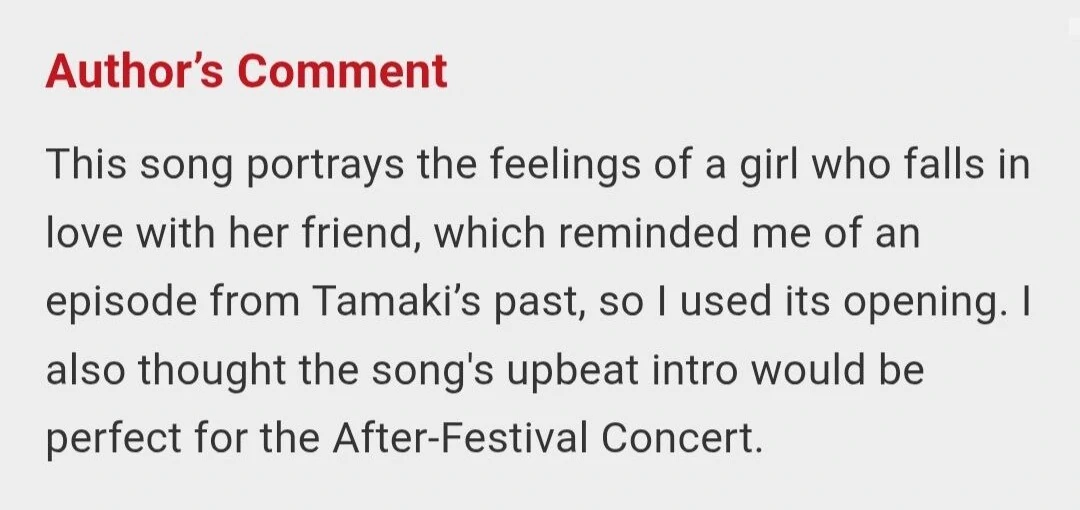
Task: Select the word friend in the second line
Action: coord(360,234)
